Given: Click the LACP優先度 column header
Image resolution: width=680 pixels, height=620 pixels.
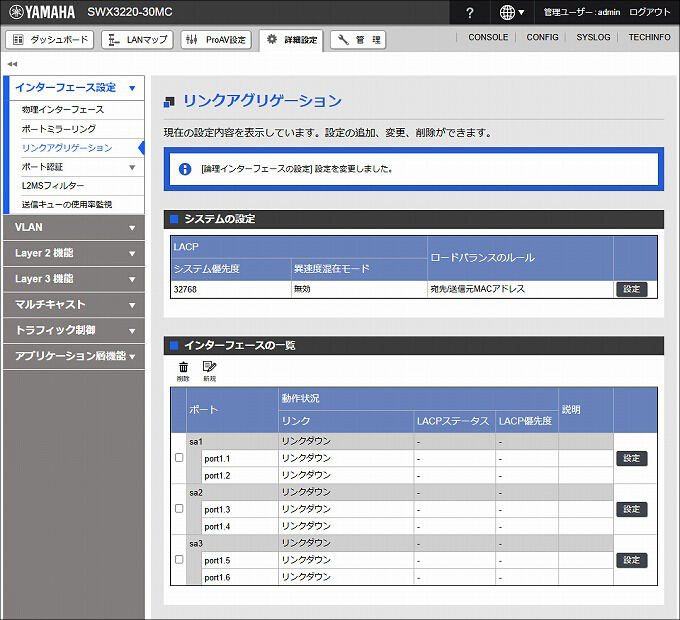Looking at the screenshot, I should click(525, 421).
